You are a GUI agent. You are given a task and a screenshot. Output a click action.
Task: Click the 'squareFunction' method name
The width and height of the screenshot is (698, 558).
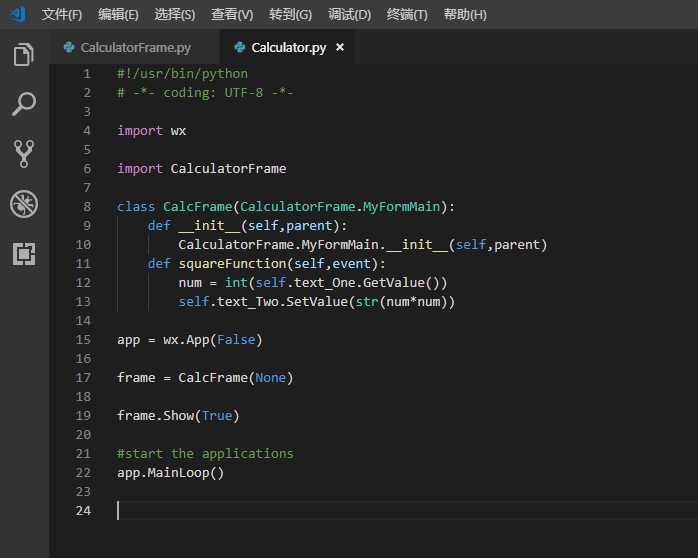[x=232, y=263]
